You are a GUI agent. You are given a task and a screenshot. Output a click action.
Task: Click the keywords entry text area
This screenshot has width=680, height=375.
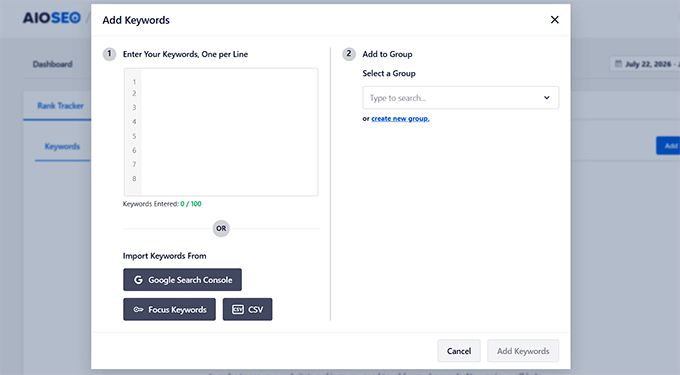pos(221,132)
